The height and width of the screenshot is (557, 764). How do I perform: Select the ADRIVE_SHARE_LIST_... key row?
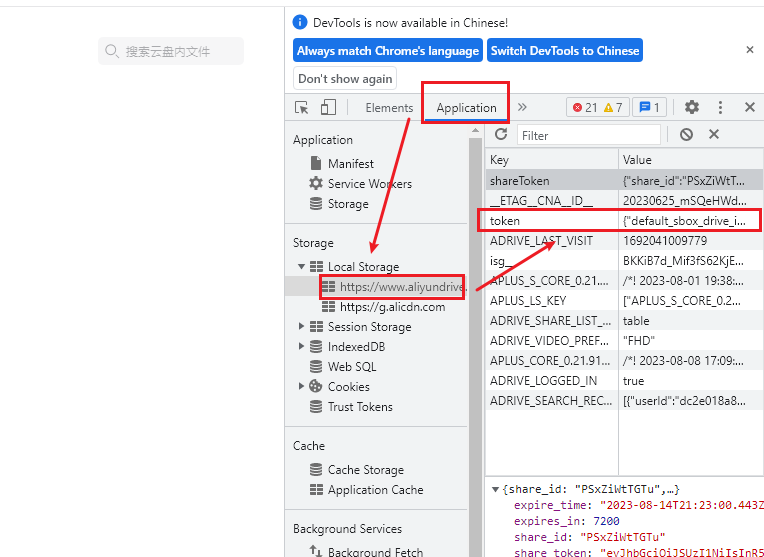(625, 321)
